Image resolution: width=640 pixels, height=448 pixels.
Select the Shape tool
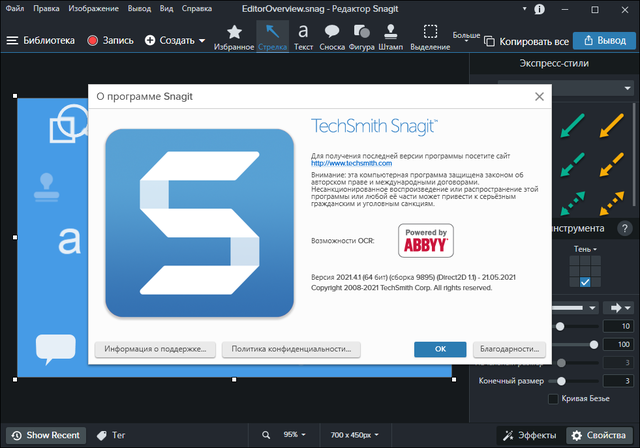[362, 37]
